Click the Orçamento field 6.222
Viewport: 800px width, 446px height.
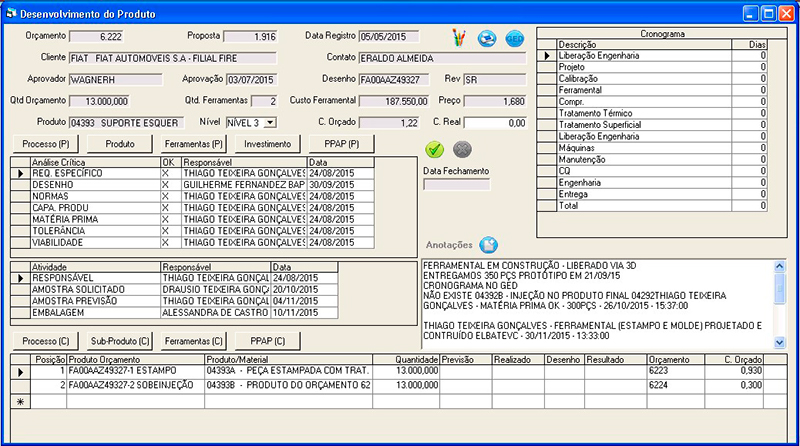96,37
